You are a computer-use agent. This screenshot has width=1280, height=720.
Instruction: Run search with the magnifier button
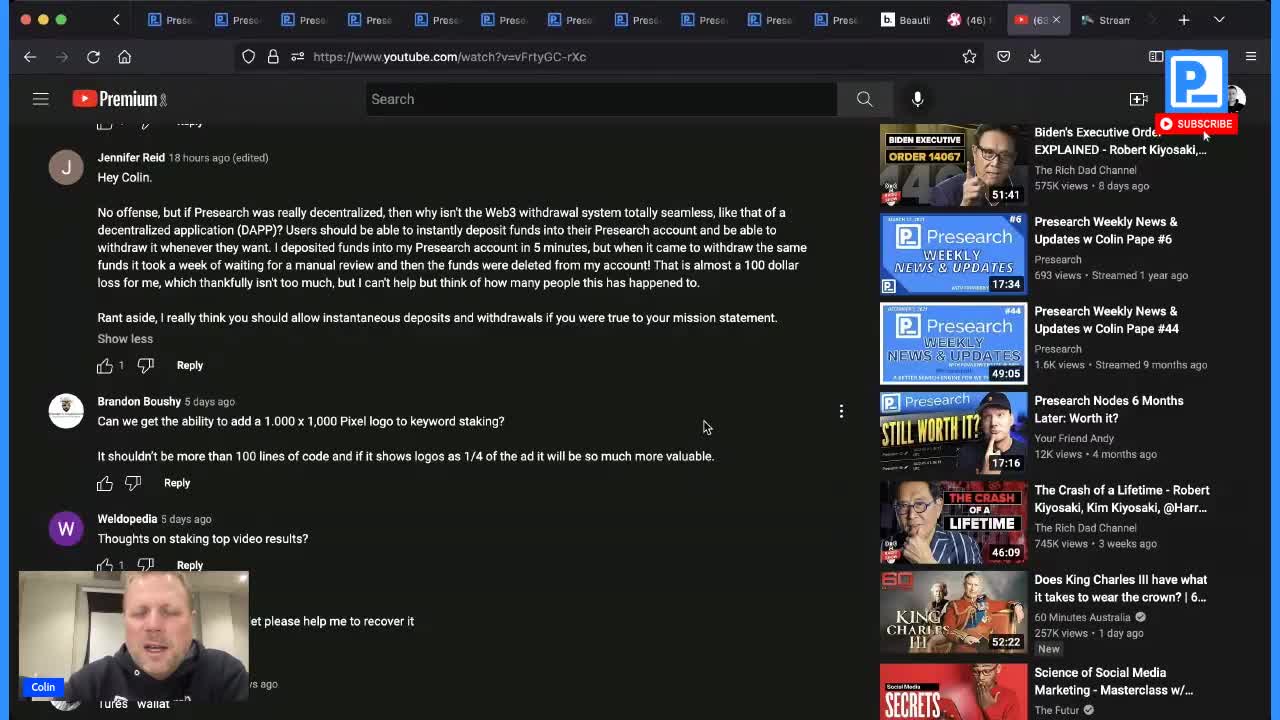point(864,99)
